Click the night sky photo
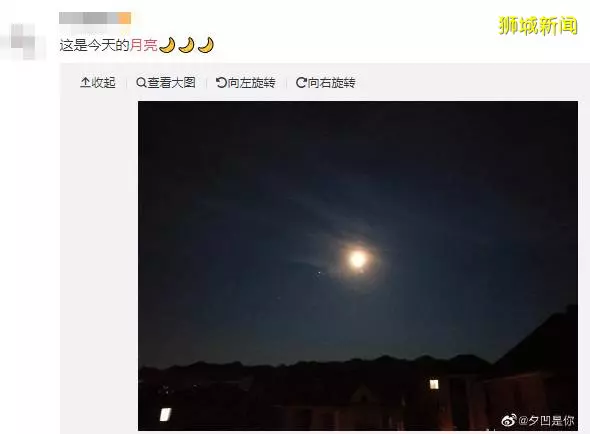Image resolution: width=590 pixels, height=434 pixels. pos(358,266)
